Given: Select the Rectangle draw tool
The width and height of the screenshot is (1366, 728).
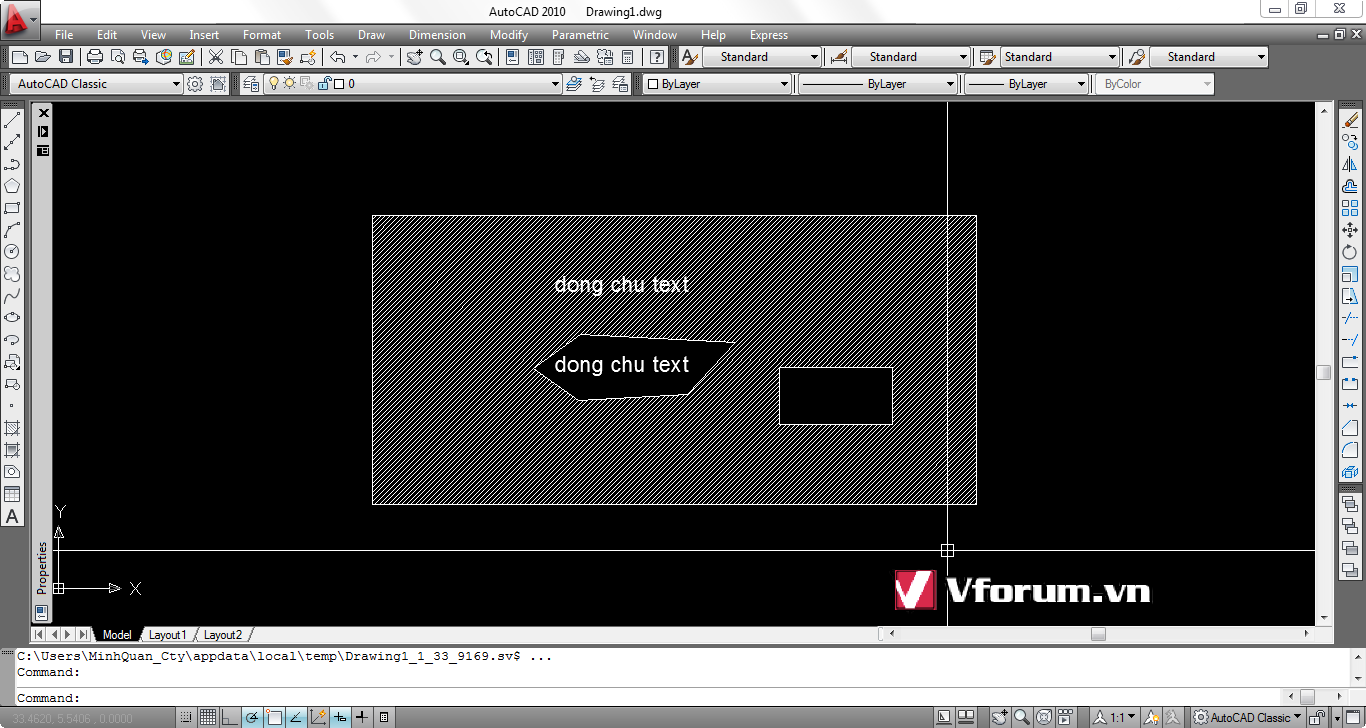Looking at the screenshot, I should point(12,208).
